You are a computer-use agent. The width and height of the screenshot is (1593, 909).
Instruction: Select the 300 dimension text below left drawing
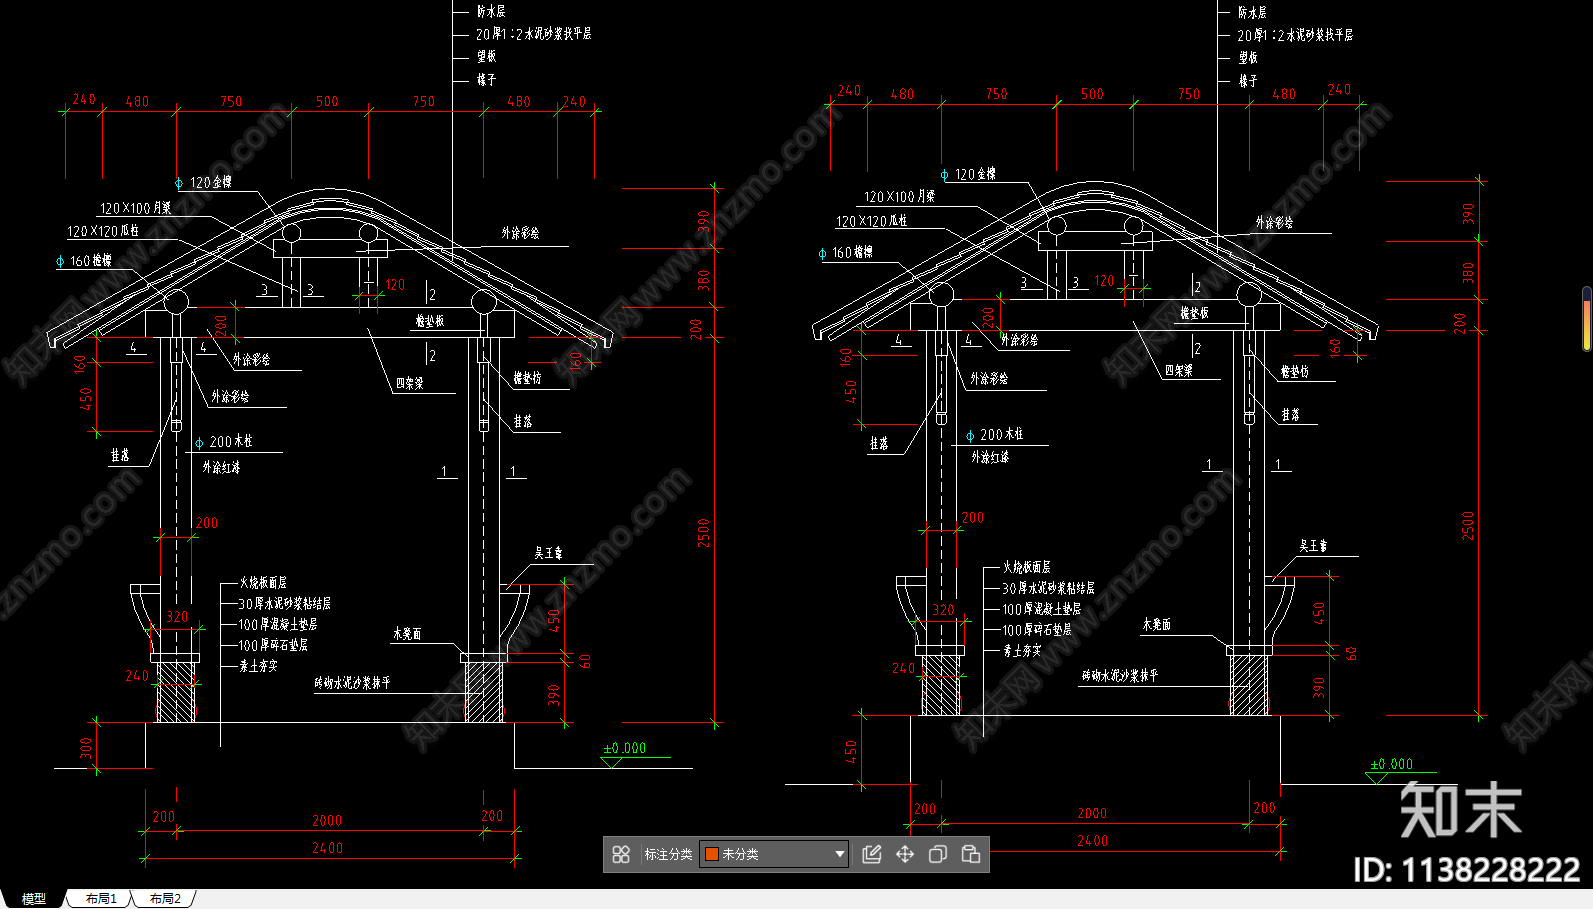click(86, 747)
